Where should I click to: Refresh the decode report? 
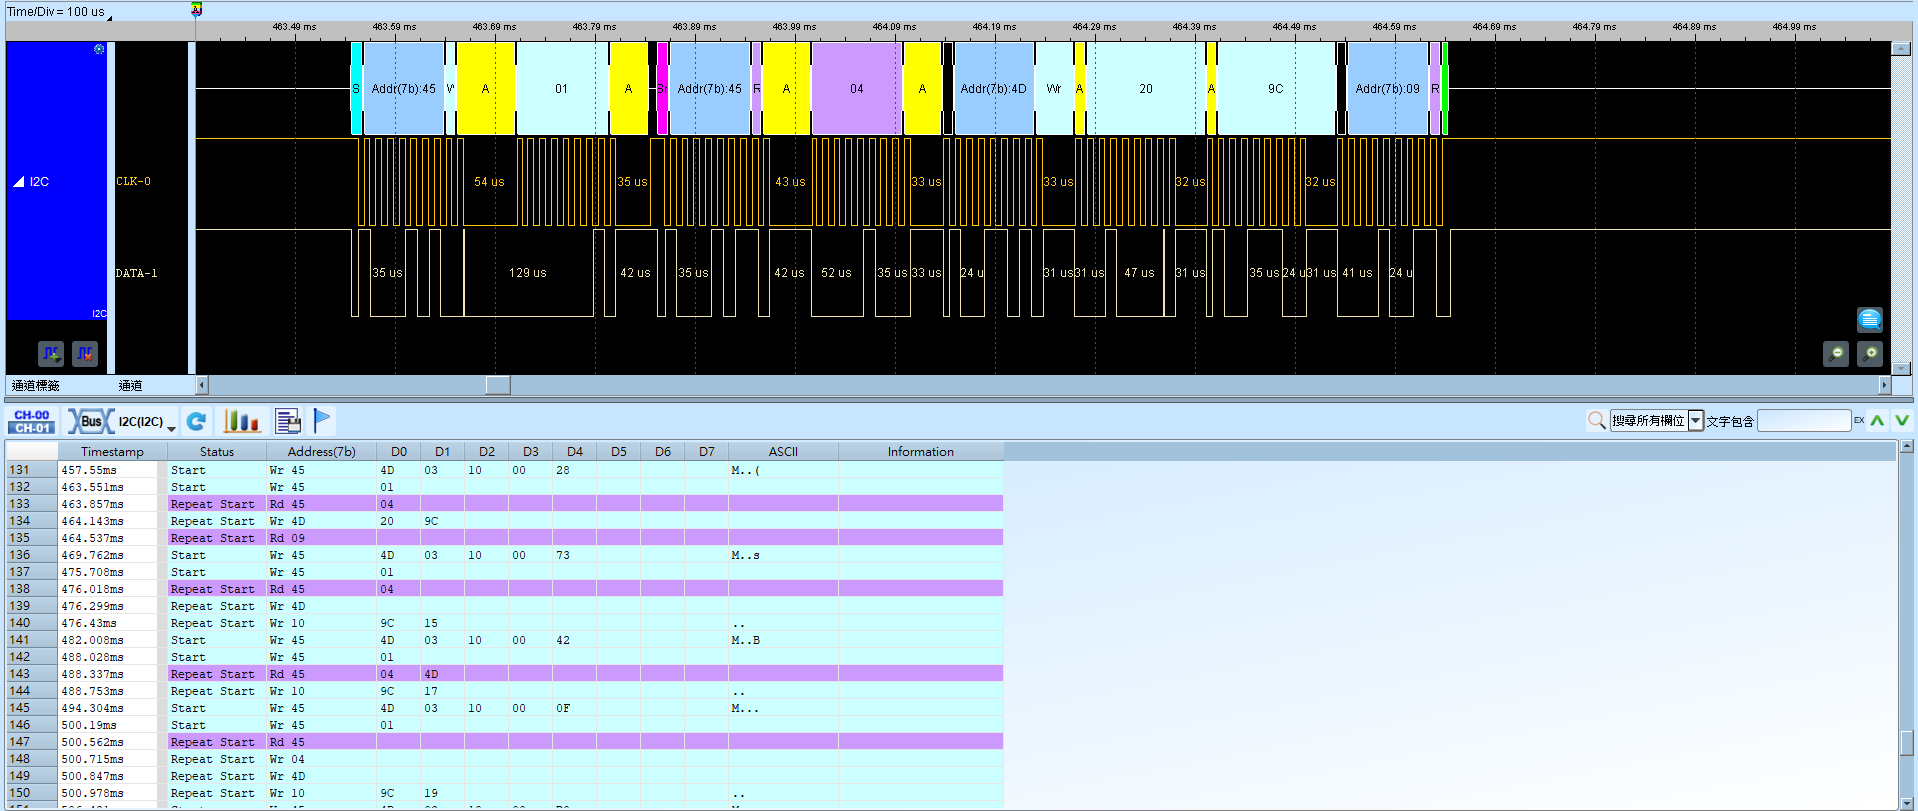(x=197, y=421)
